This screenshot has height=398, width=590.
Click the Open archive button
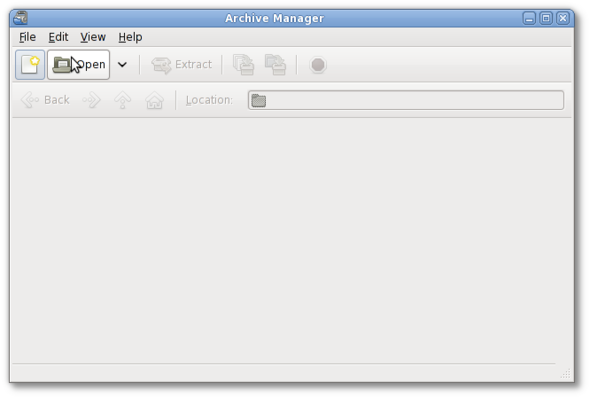coord(78,65)
